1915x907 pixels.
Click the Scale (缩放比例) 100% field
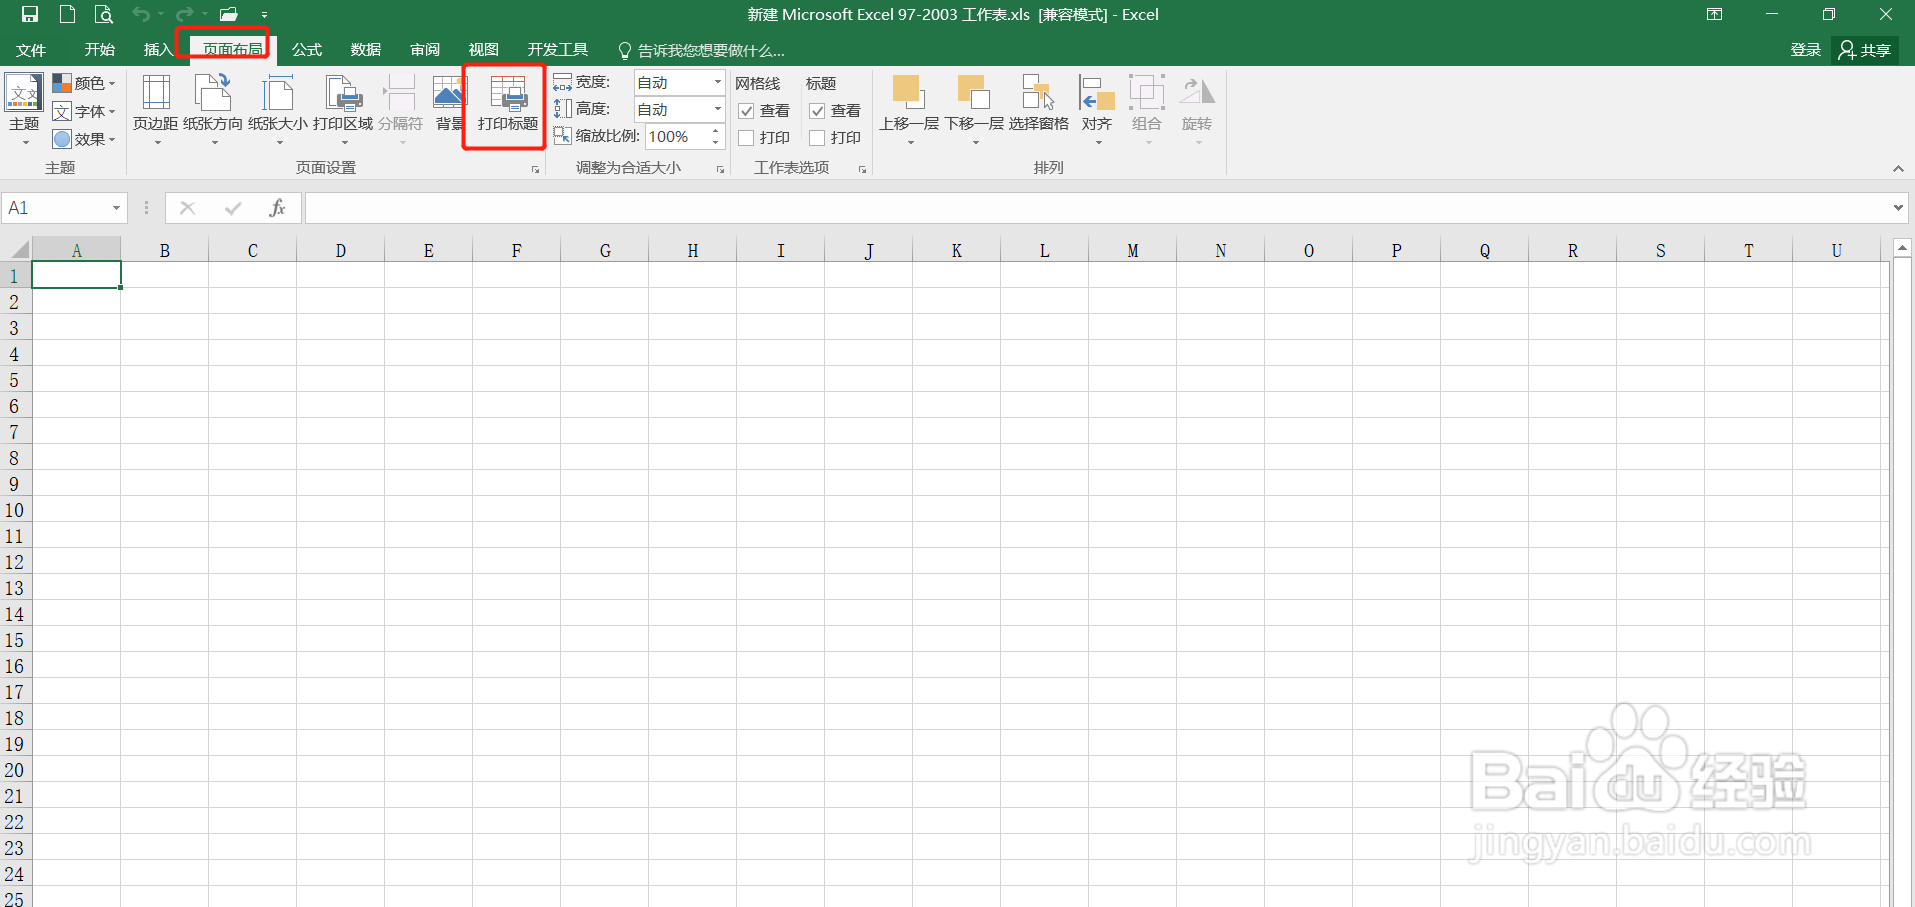[677, 136]
